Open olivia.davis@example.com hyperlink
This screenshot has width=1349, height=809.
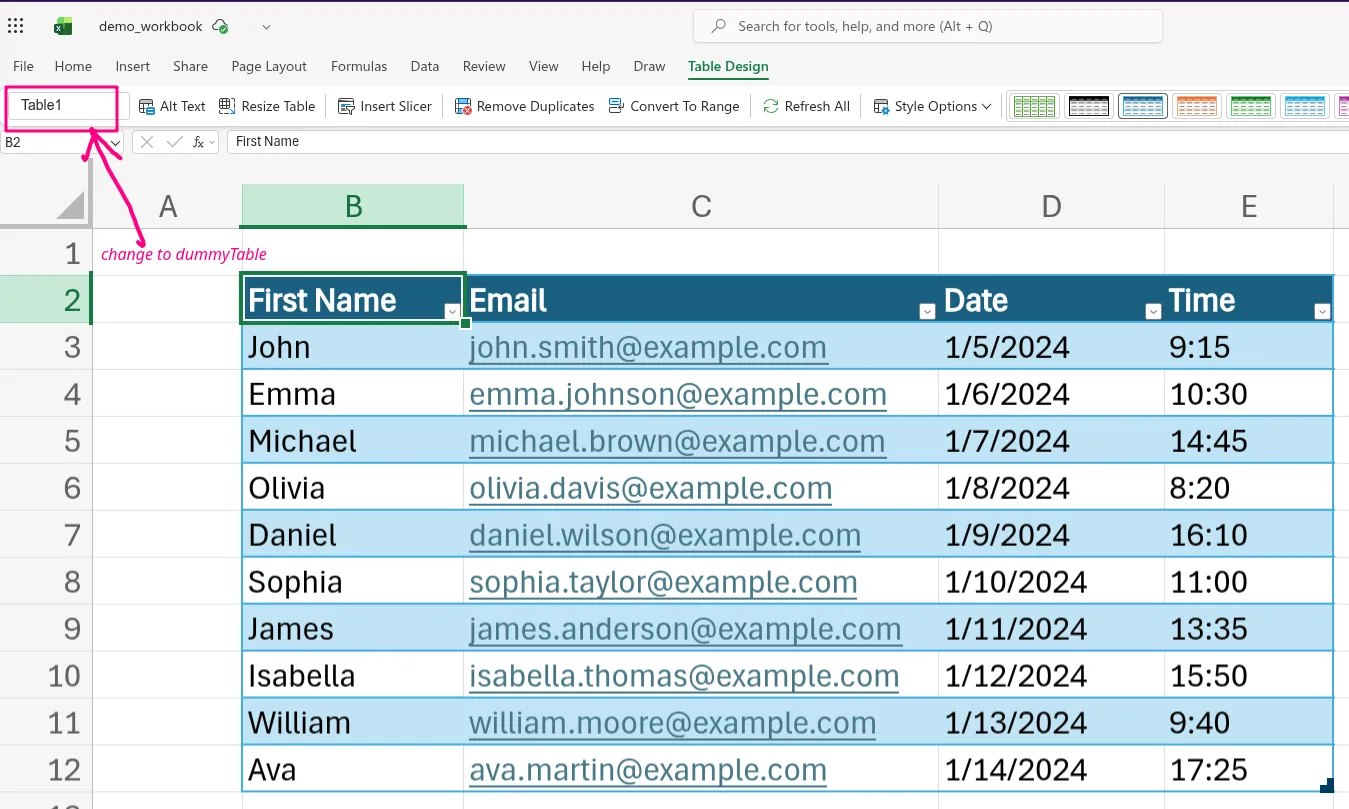[x=651, y=488]
